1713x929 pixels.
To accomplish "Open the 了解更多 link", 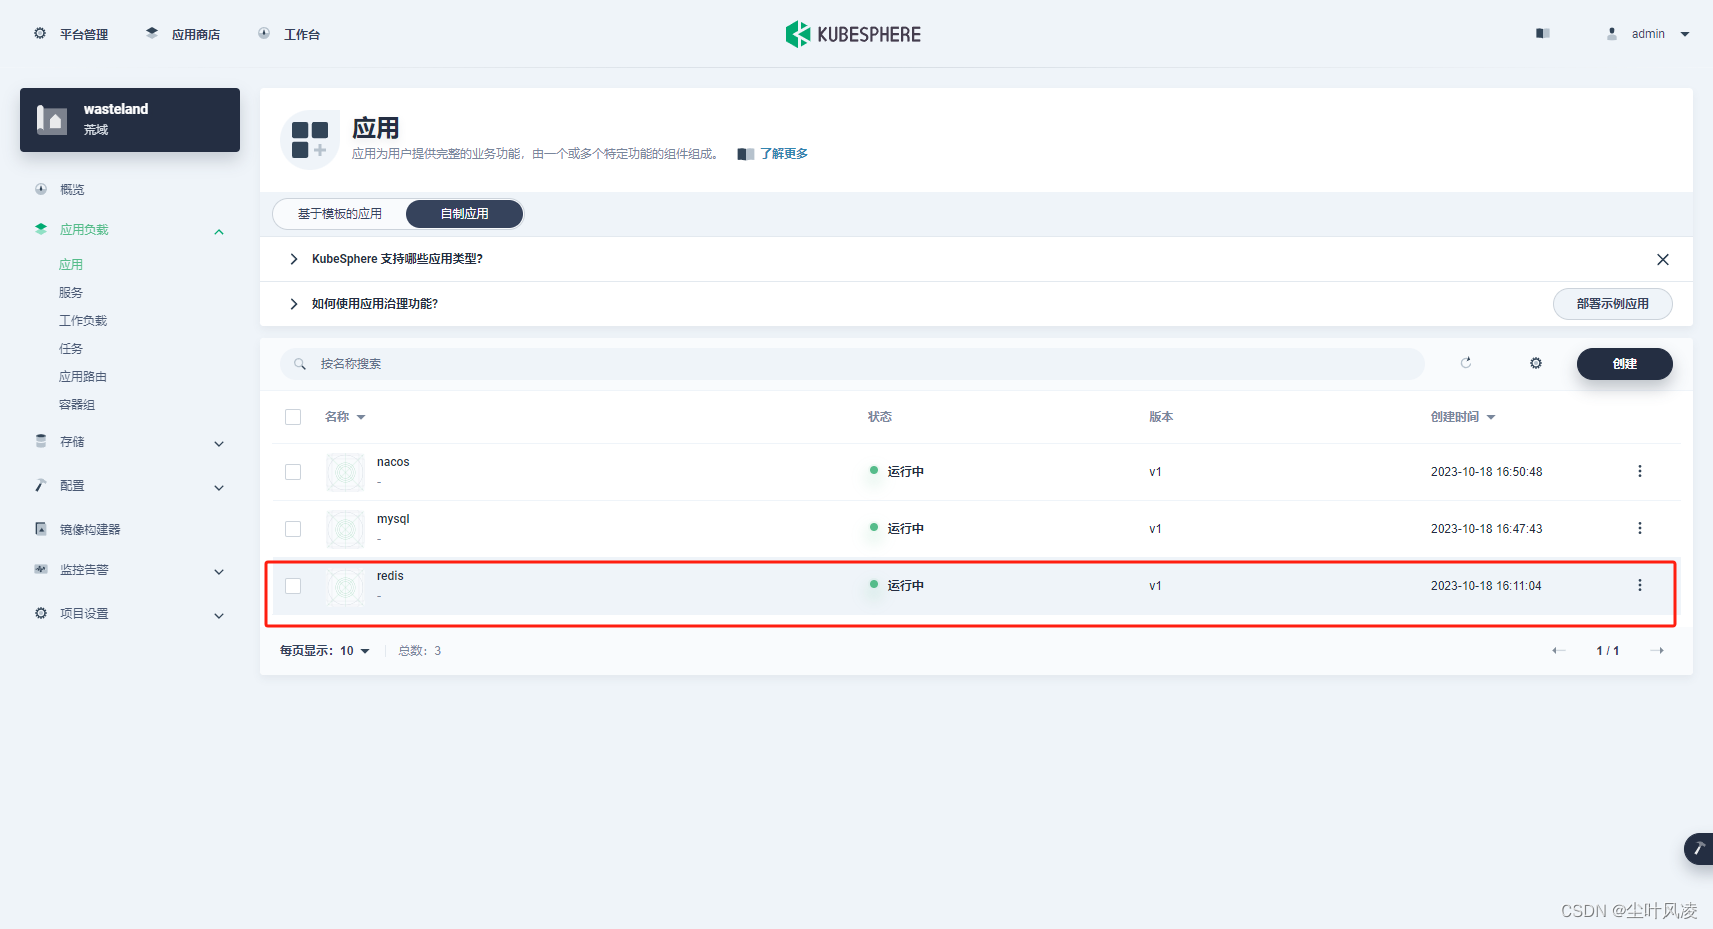I will [x=784, y=154].
